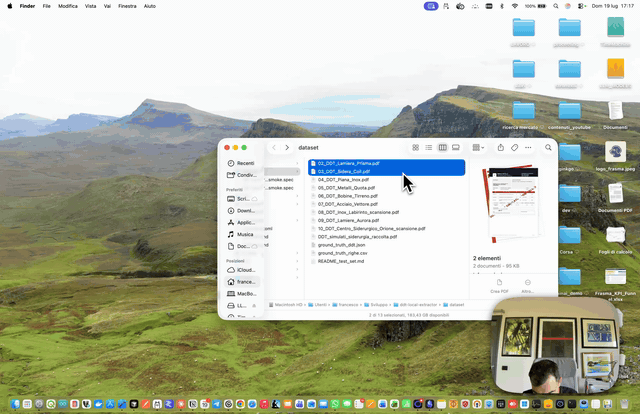Open Condivisi in the Finder sidebar
Screen dimensions: 640x414
click(242, 175)
